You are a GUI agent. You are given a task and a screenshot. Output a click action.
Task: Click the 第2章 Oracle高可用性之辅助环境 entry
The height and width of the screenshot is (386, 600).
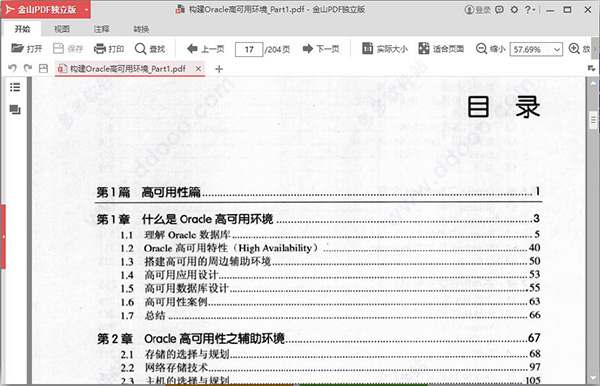coord(318,339)
